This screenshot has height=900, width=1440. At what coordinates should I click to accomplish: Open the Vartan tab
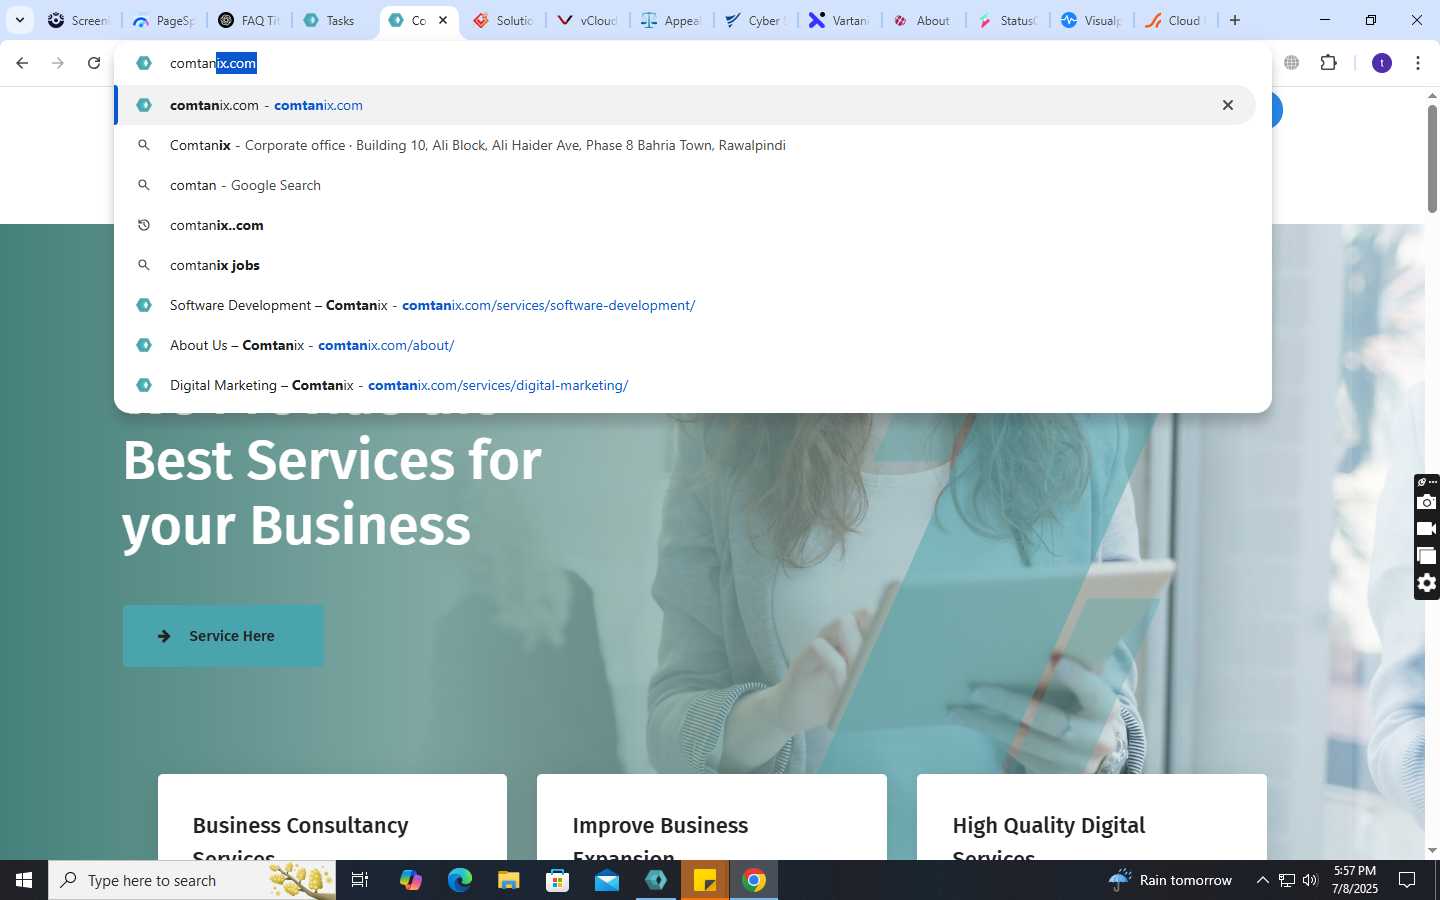841,20
